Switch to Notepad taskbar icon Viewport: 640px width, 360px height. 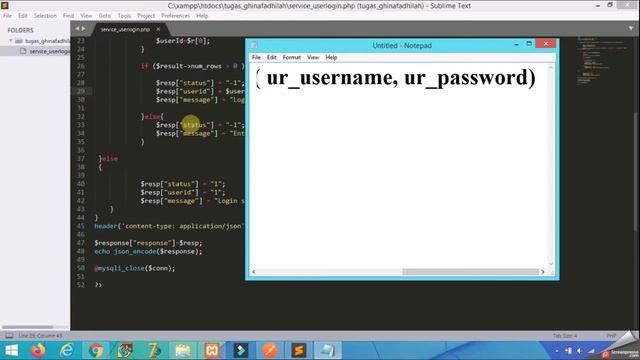(x=327, y=351)
